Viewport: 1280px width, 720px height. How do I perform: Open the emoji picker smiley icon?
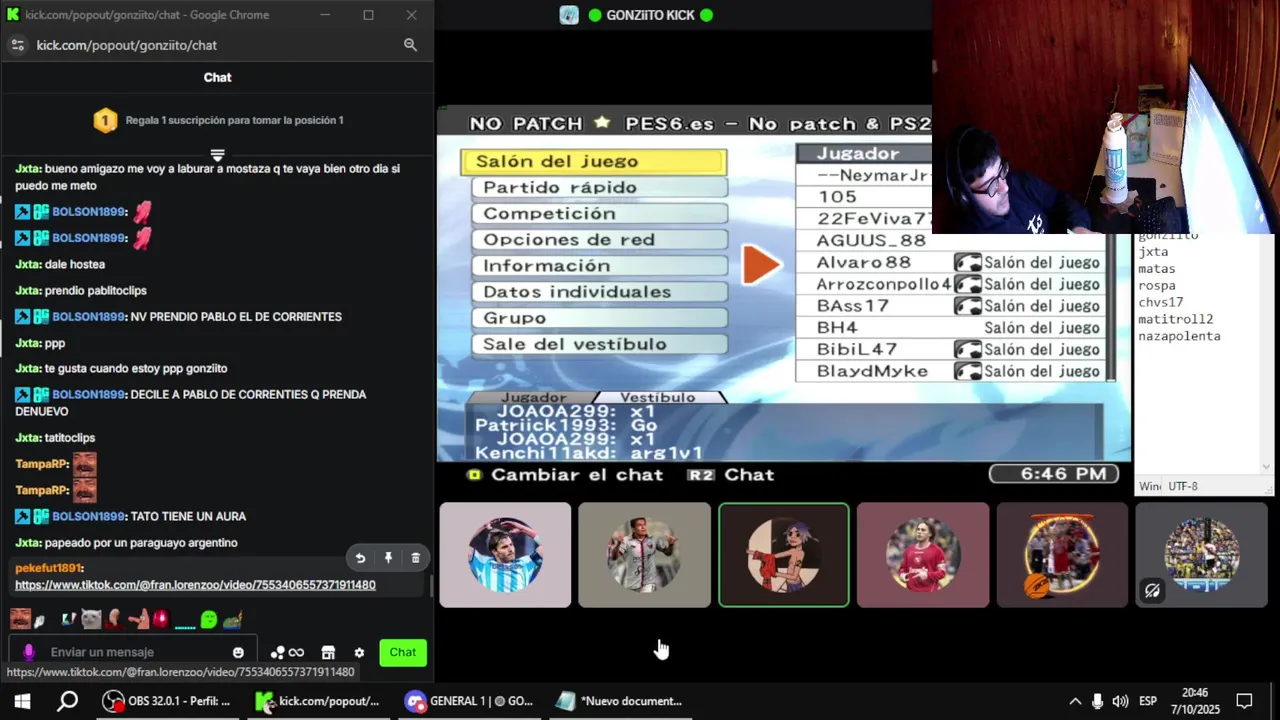pyautogui.click(x=238, y=652)
